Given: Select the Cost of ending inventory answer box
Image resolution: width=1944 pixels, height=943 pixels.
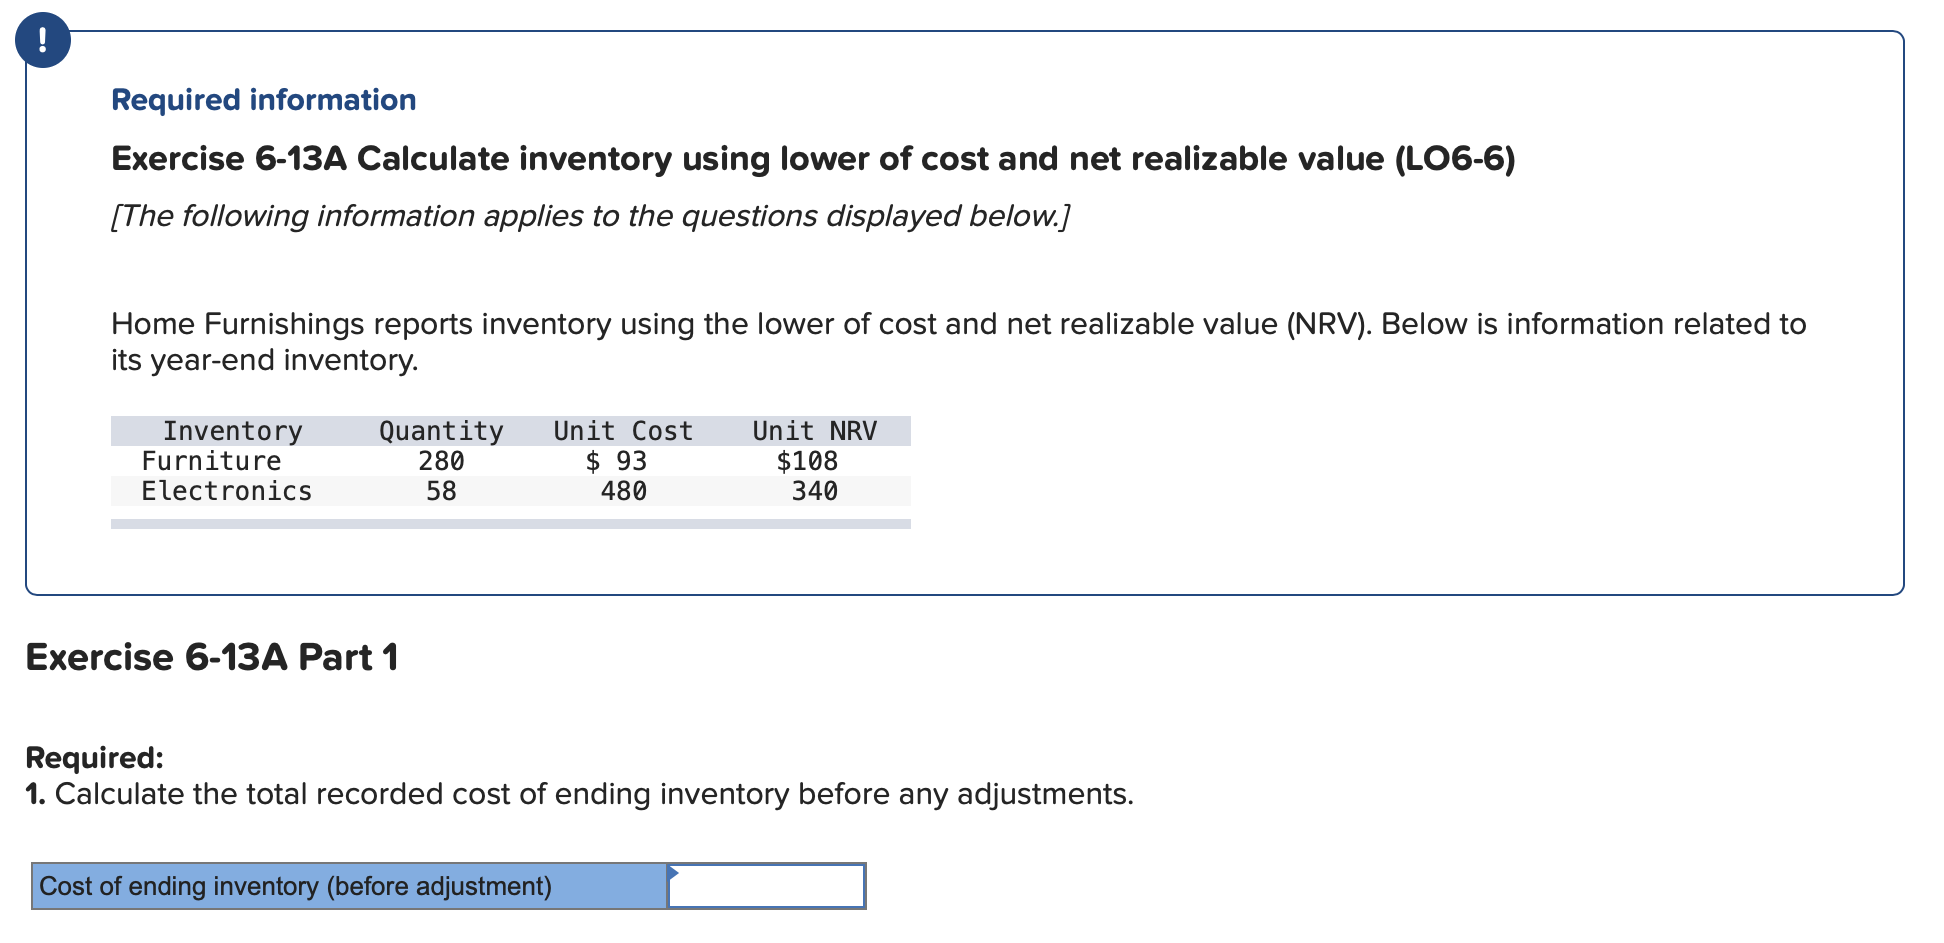Looking at the screenshot, I should tap(765, 885).
